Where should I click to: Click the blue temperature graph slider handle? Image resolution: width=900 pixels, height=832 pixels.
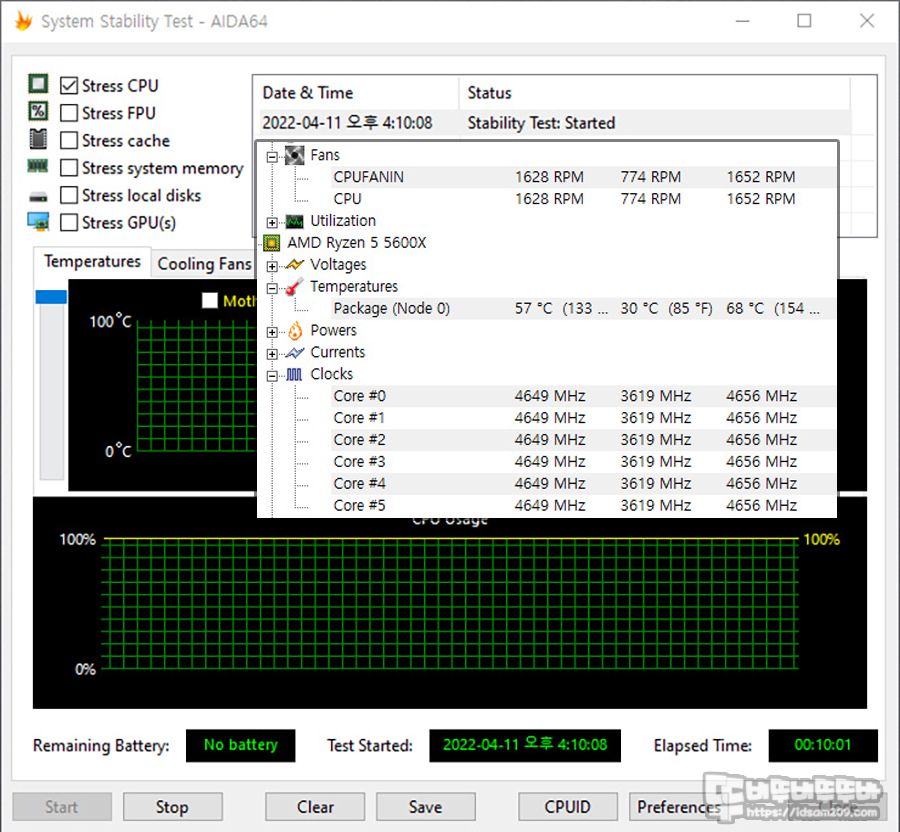(51, 297)
